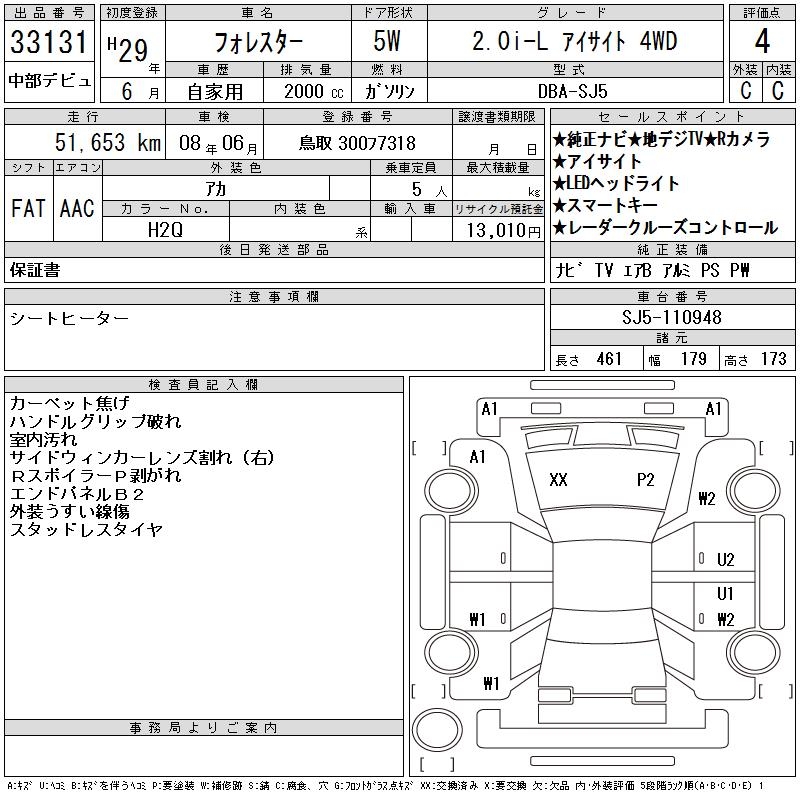Select note 外装うすい線傷
800x800 pixels.
(70, 511)
